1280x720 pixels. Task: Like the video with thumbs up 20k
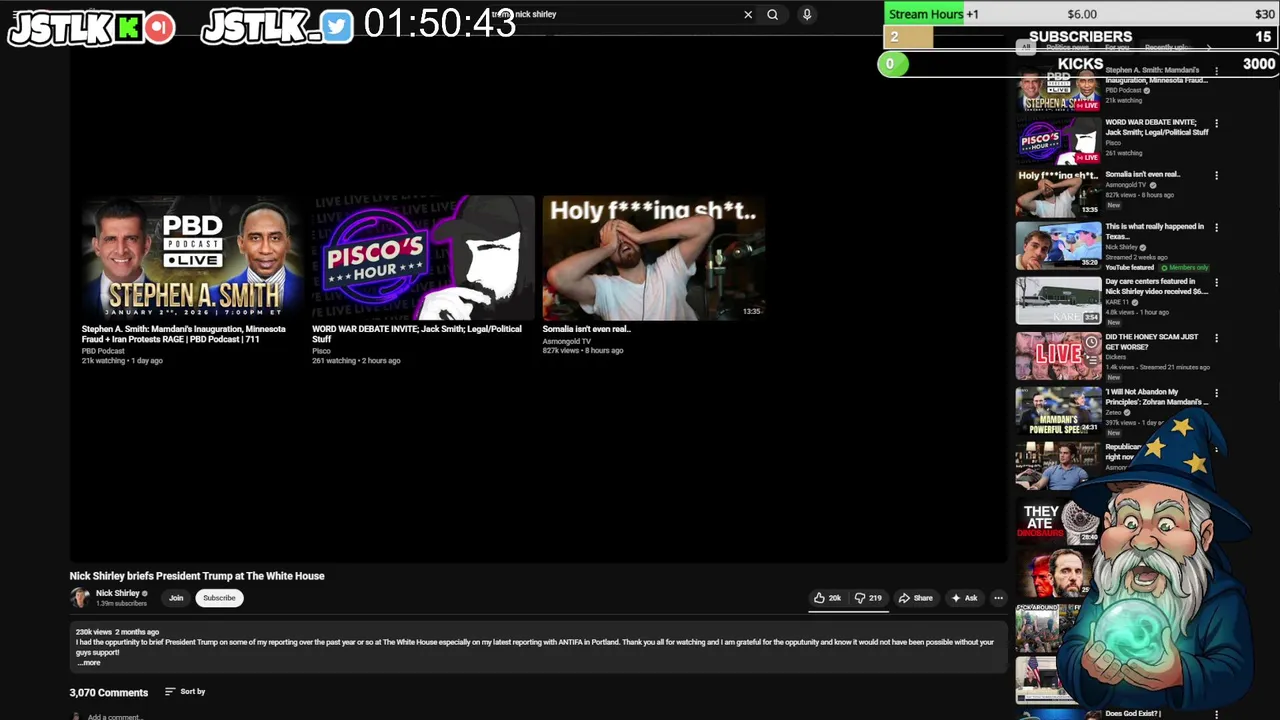pos(827,598)
